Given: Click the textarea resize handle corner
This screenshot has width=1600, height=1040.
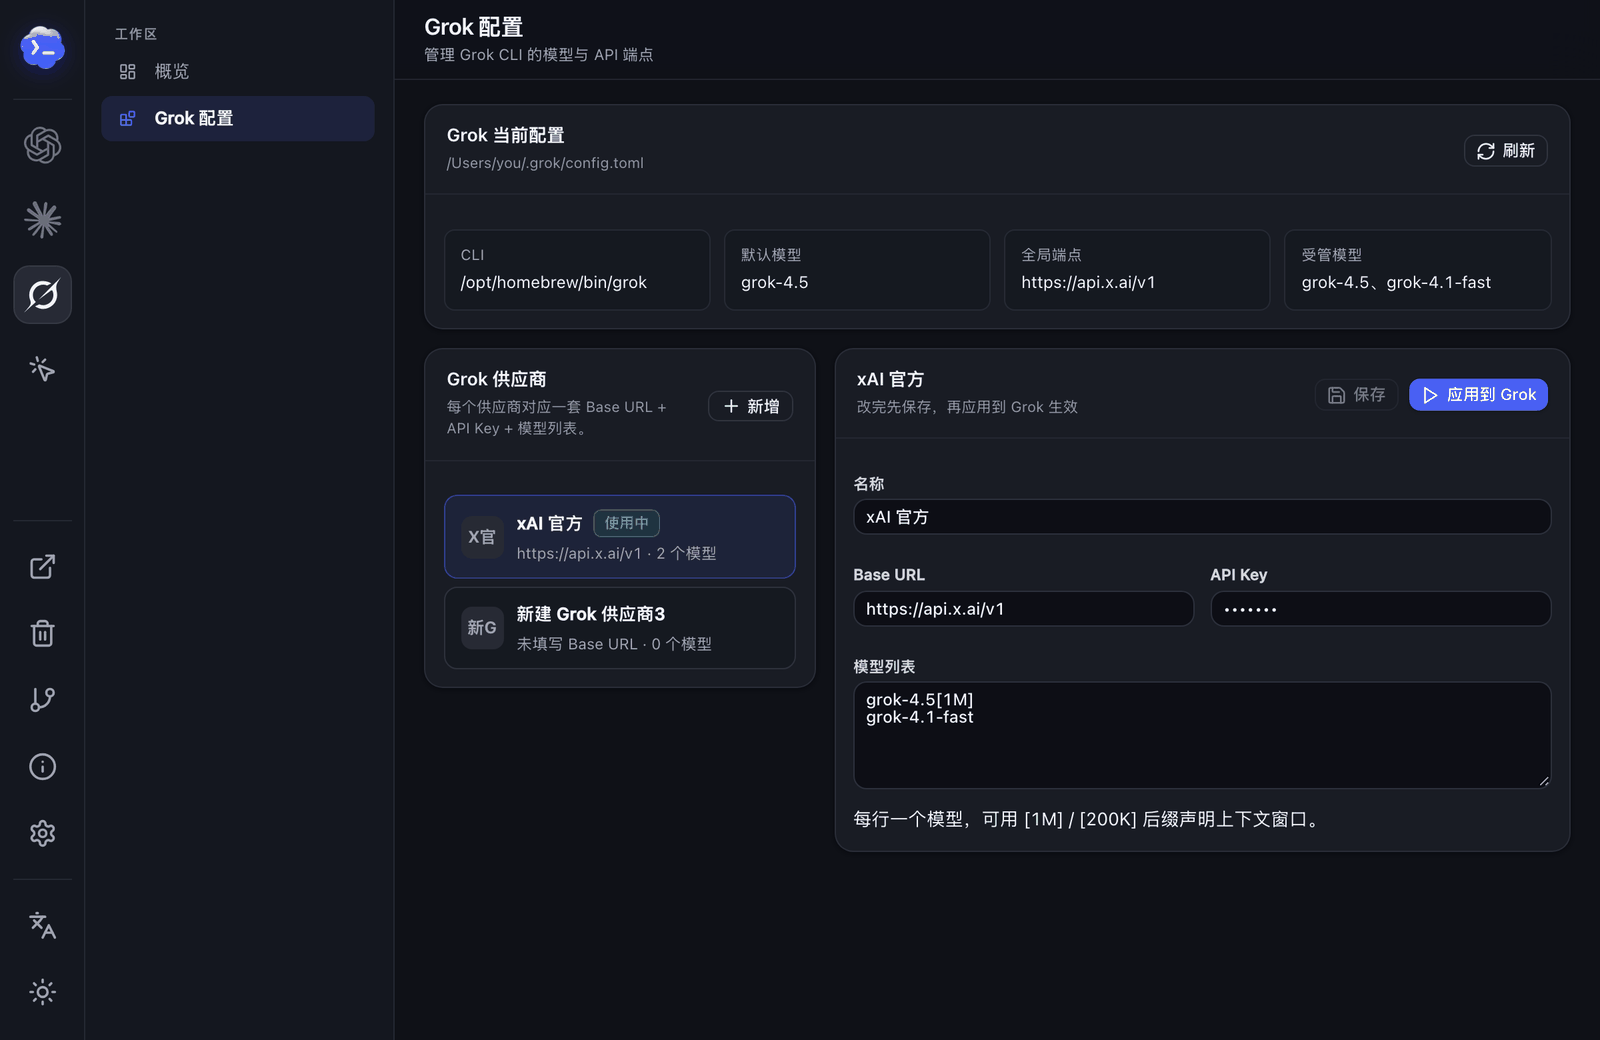Looking at the screenshot, I should (x=1544, y=781).
